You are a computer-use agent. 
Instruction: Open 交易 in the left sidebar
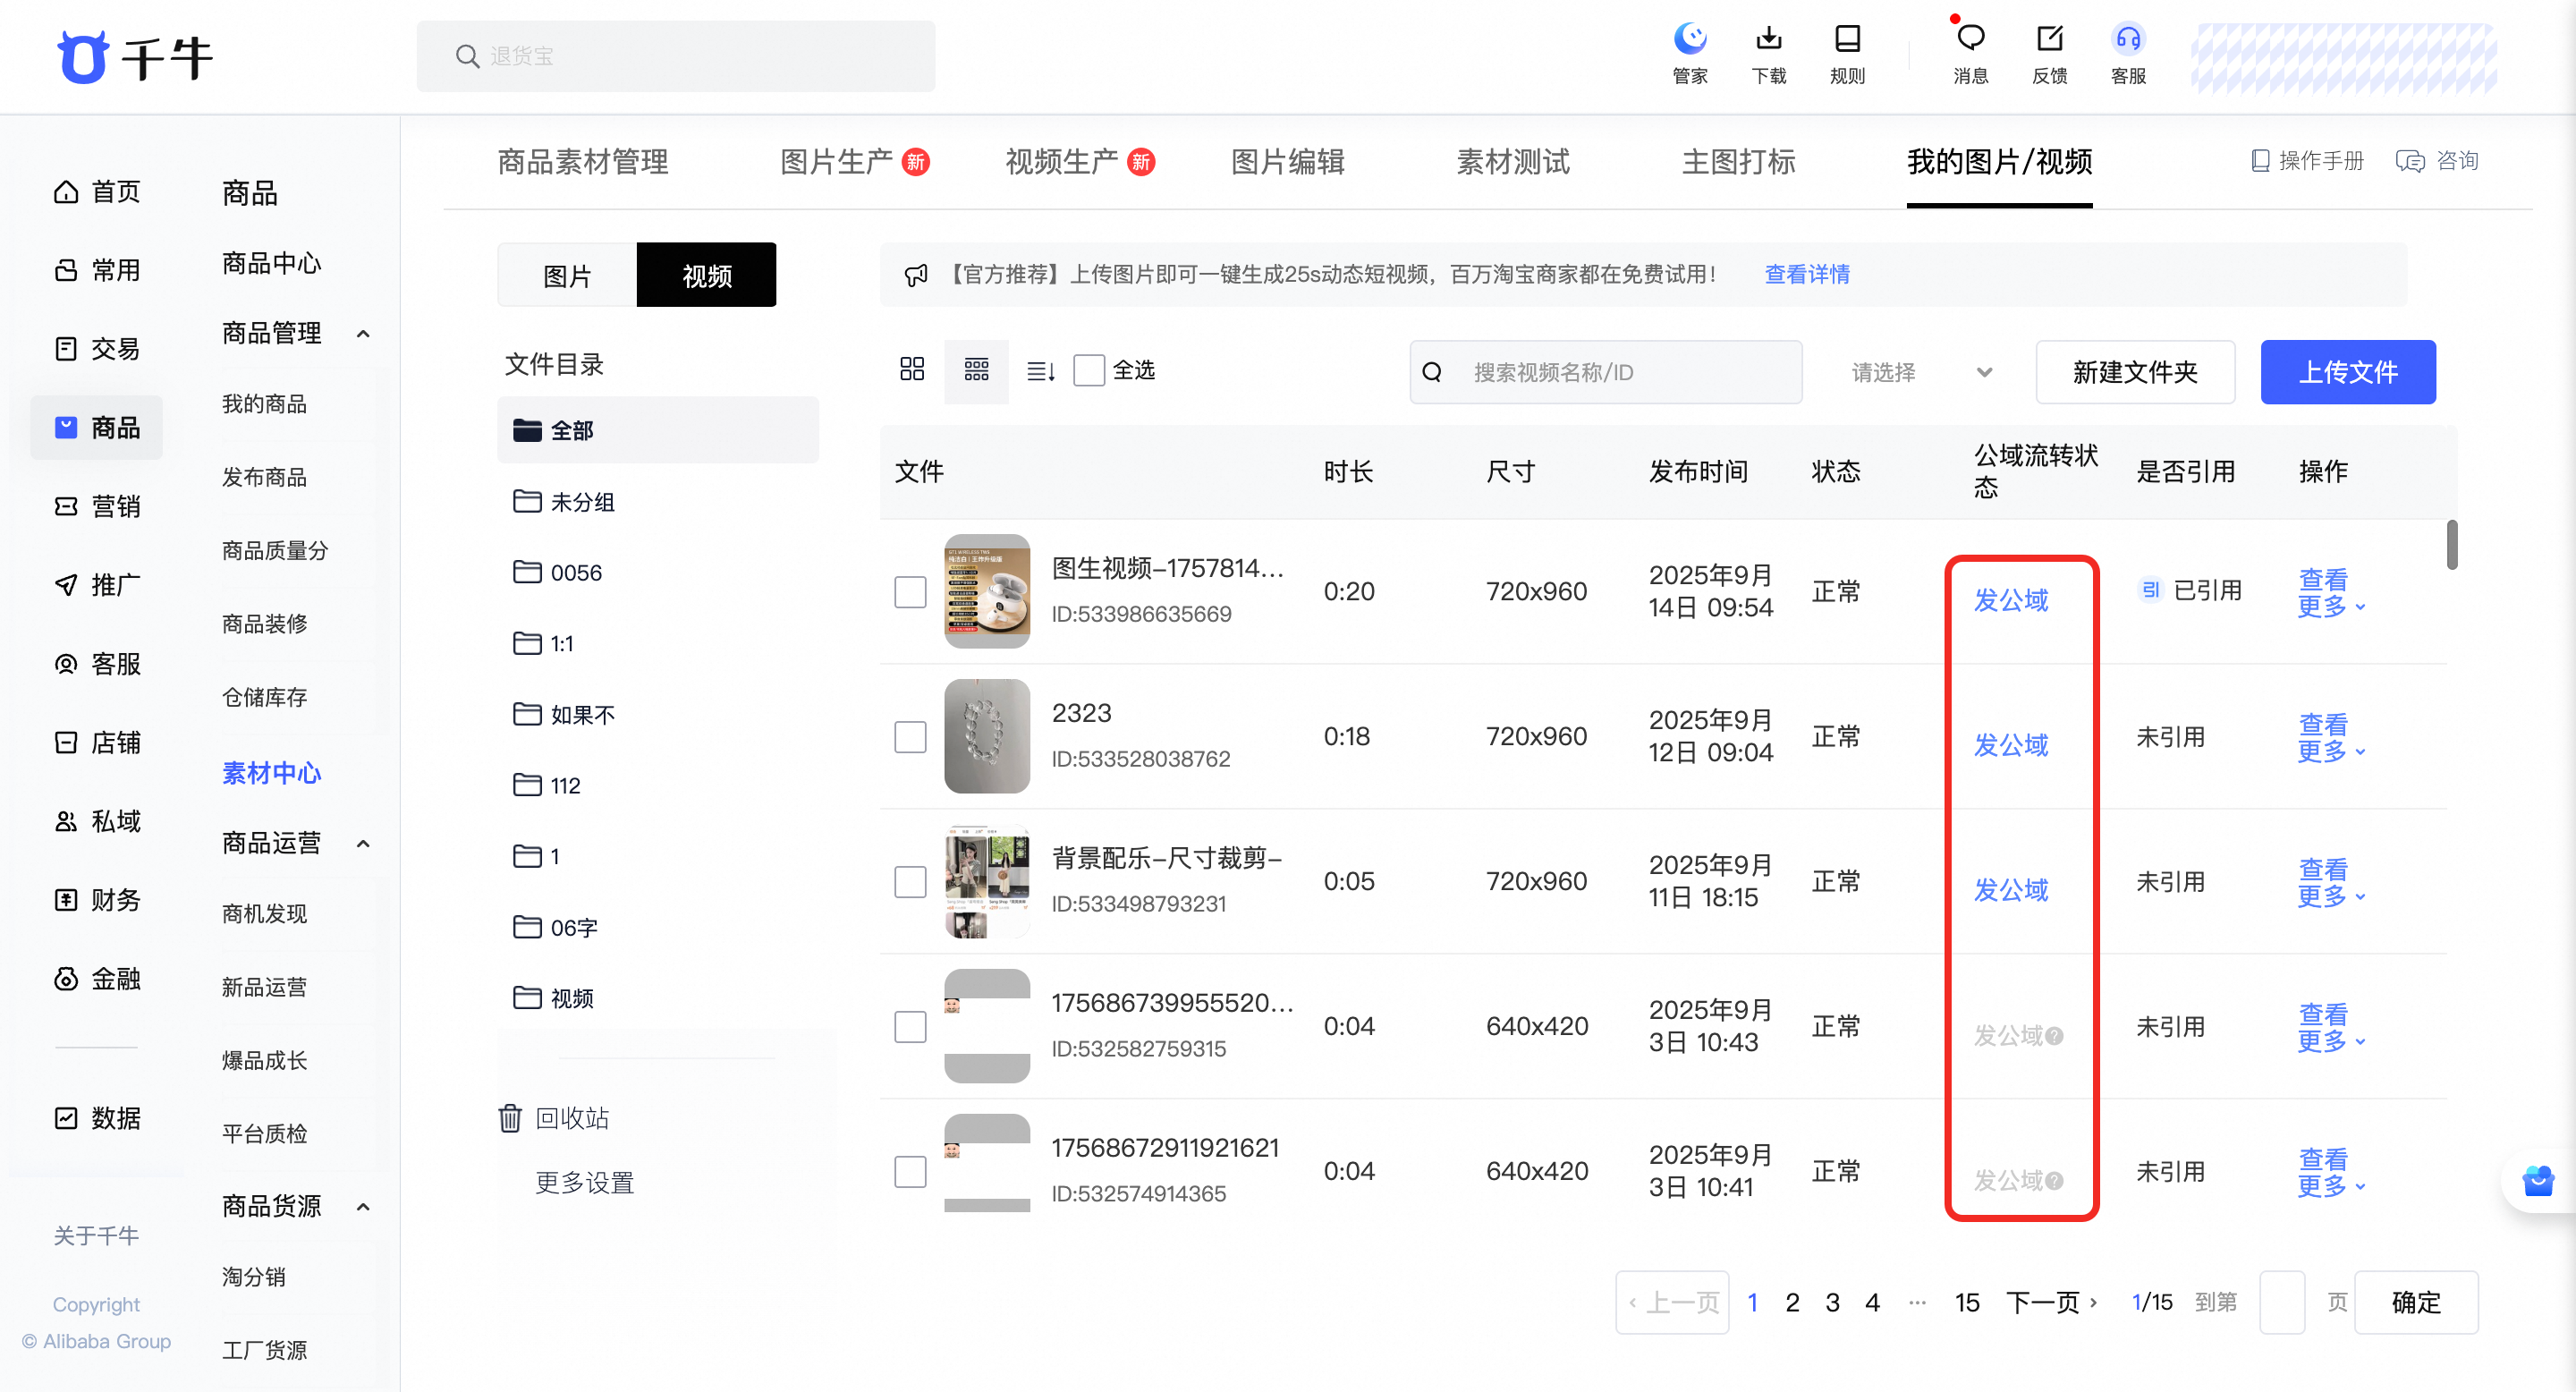(97, 349)
